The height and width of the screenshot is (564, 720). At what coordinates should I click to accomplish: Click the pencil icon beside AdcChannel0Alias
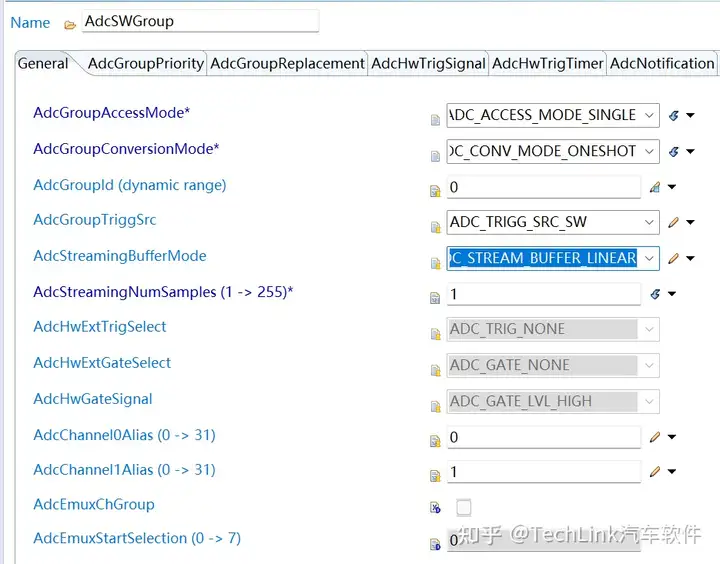(x=655, y=437)
